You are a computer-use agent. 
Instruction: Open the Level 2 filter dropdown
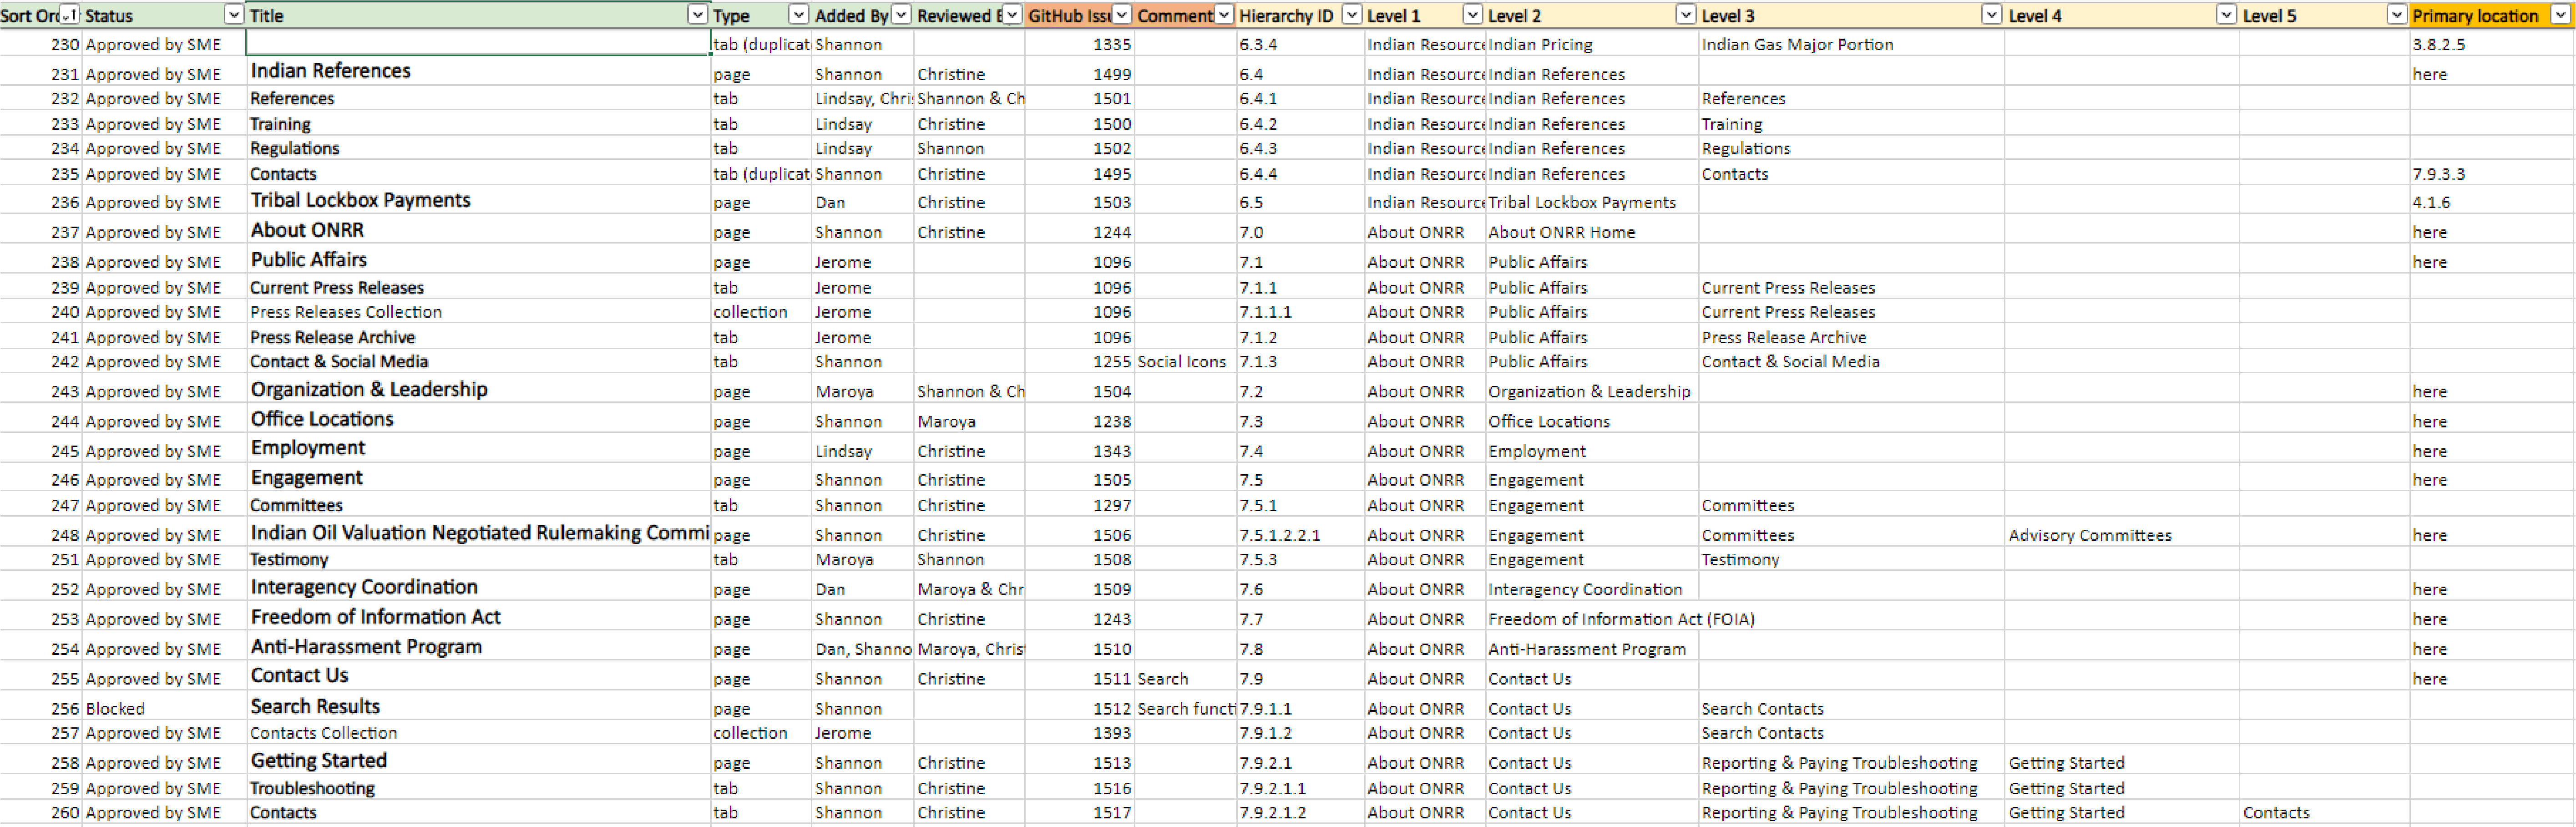tap(1685, 15)
